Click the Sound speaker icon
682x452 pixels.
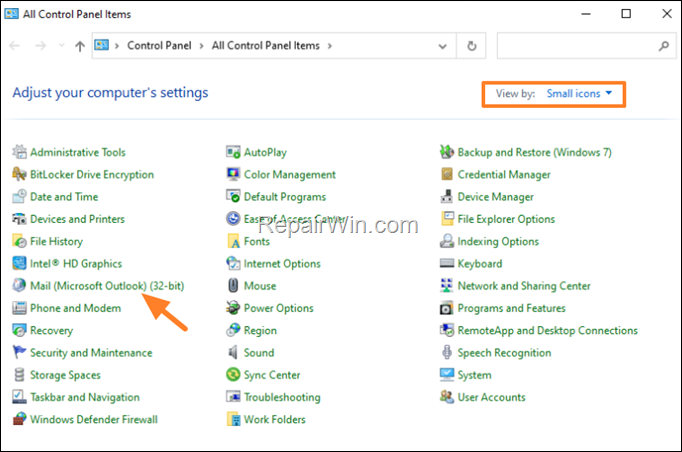[x=233, y=352]
